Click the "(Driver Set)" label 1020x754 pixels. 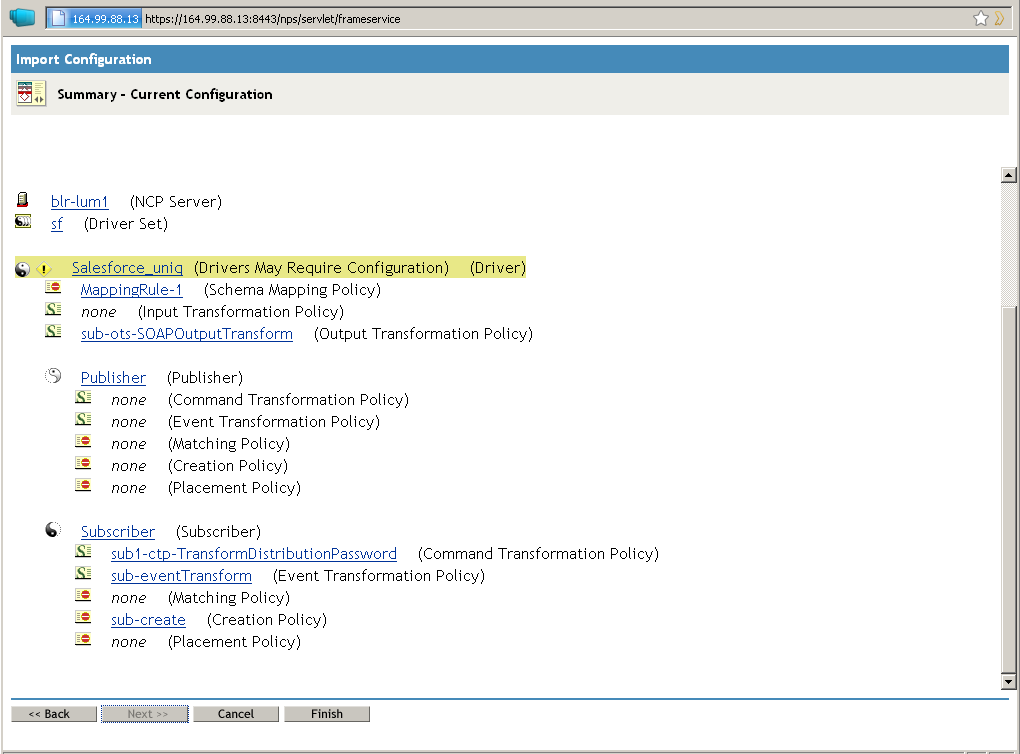coord(126,224)
